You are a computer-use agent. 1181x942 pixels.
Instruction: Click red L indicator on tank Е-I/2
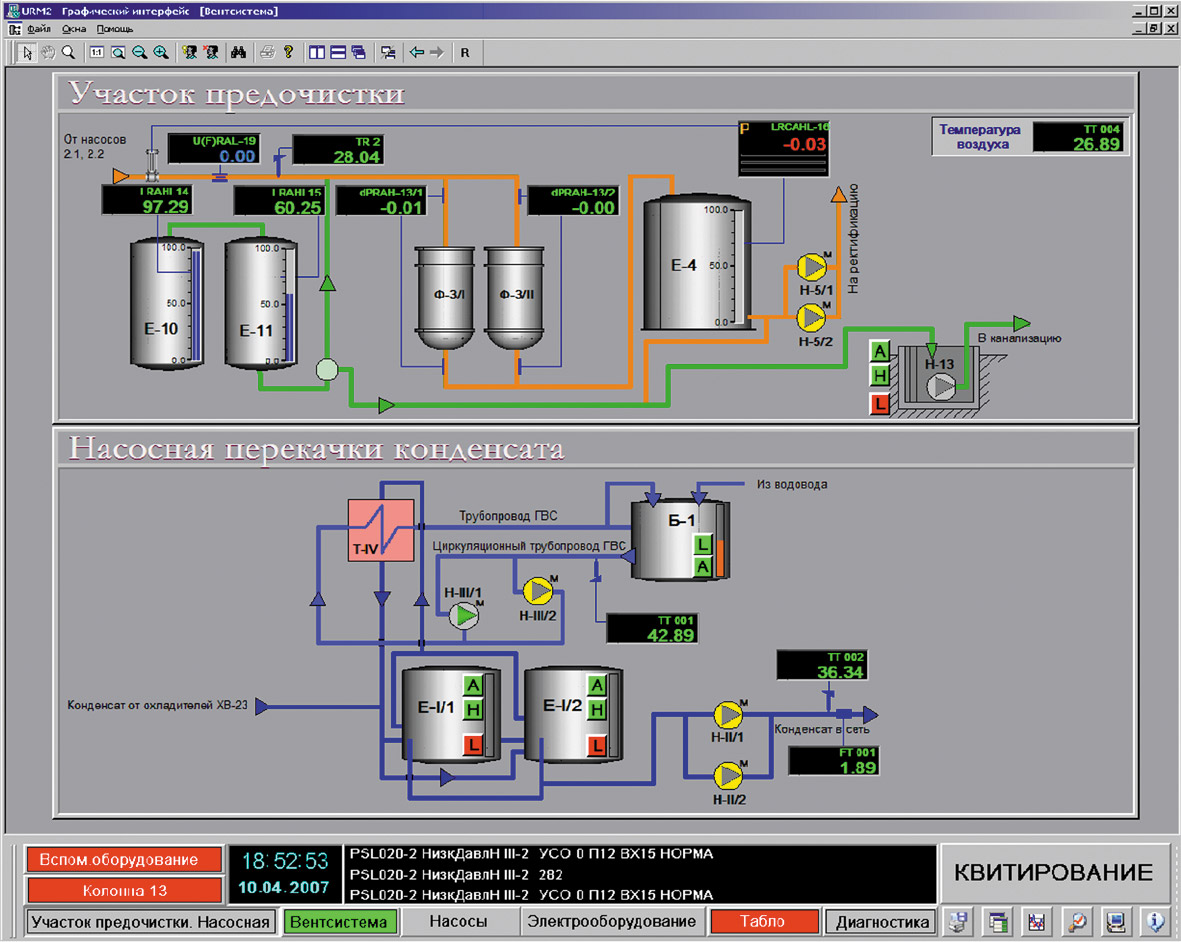[x=597, y=746]
